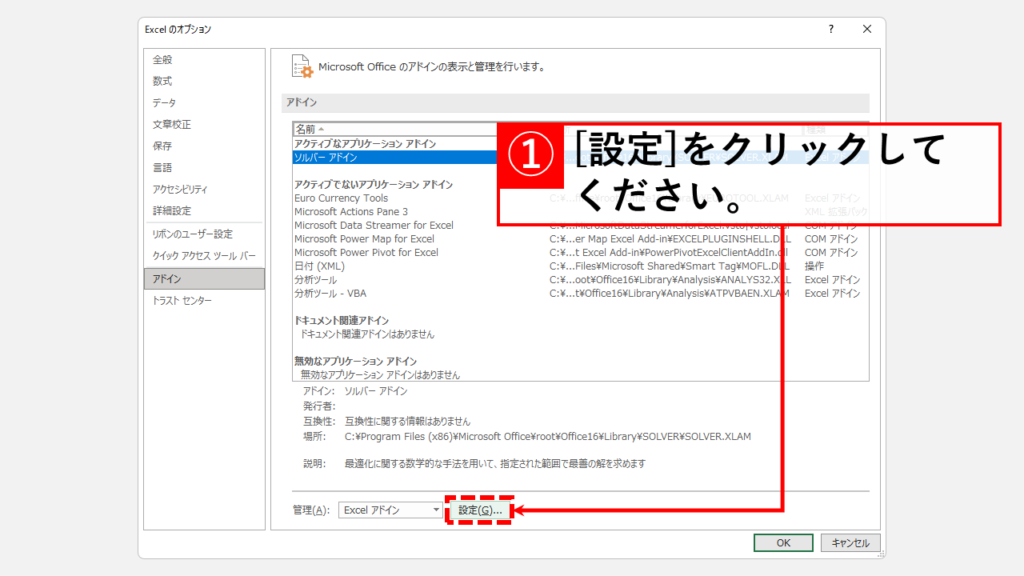Switch to 詳細設定 category
The image size is (1024, 576).
point(172,211)
